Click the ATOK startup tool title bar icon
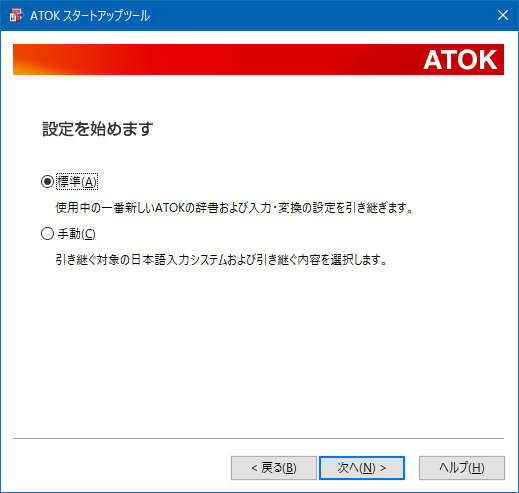Screen dimensions: 519x493 tap(17, 15)
